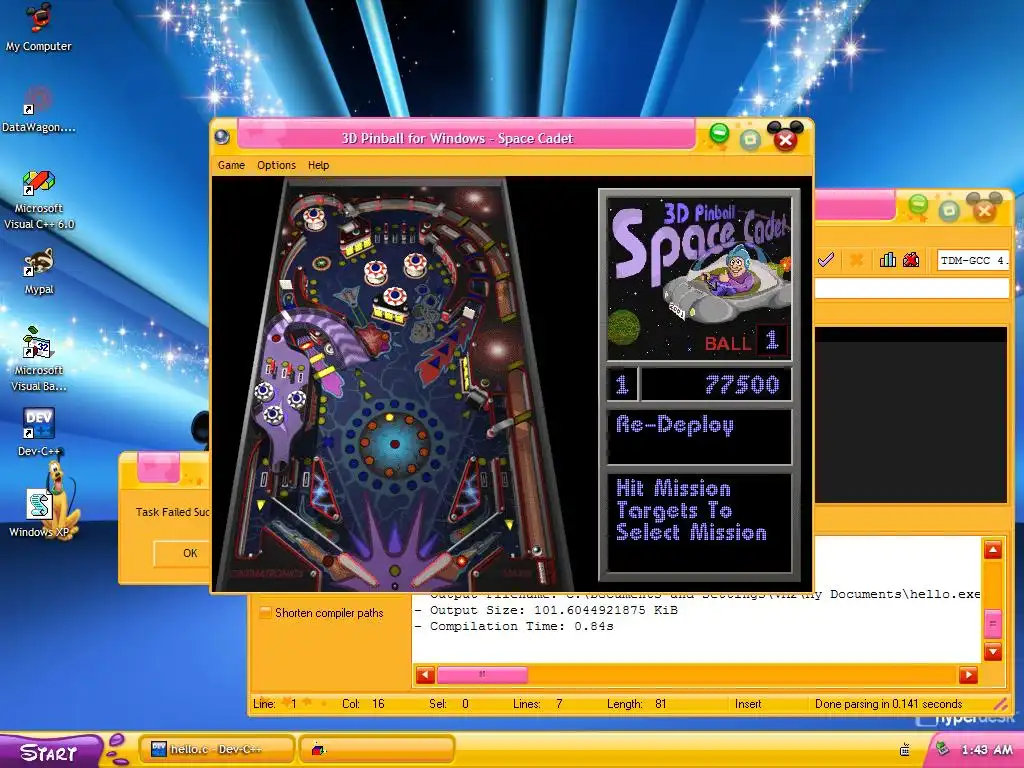1024x768 pixels.
Task: Click Done parsing status bar message
Action: click(888, 704)
